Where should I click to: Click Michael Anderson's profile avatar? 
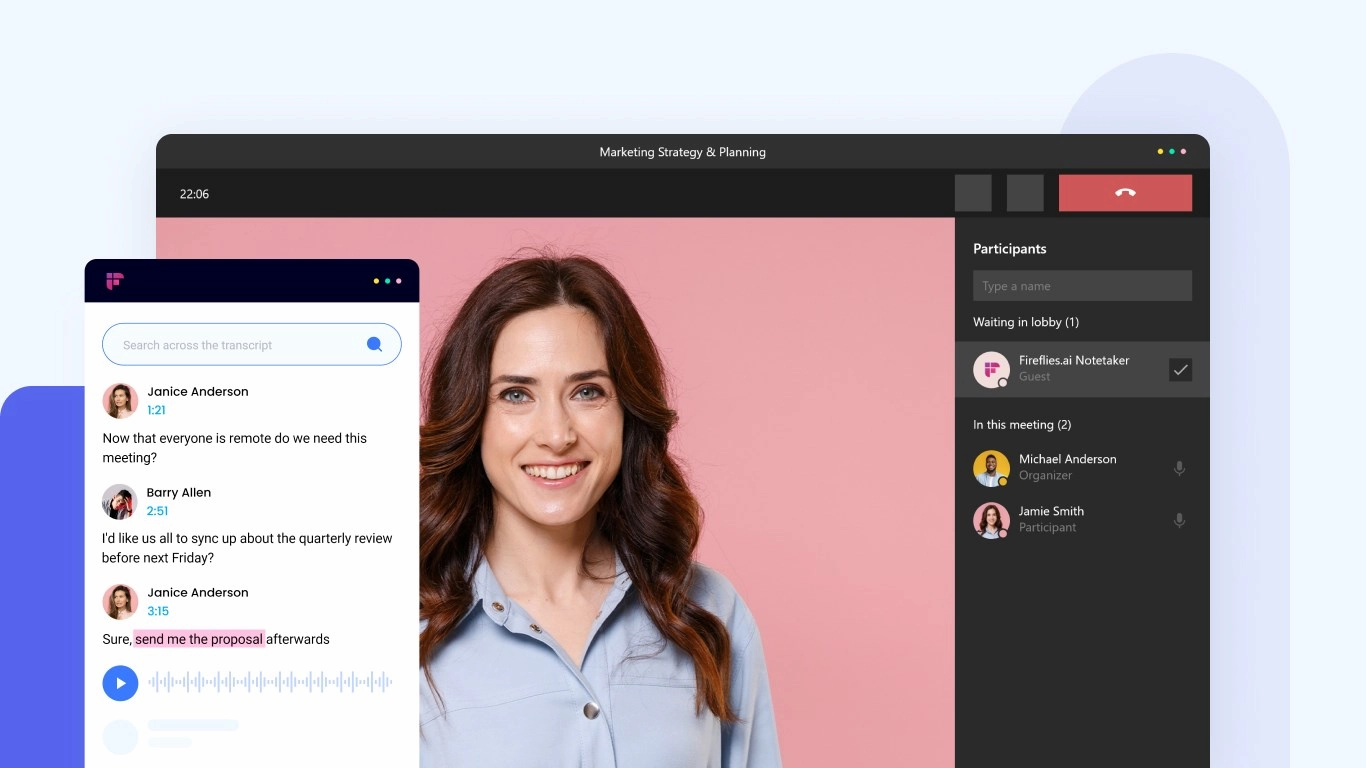coord(991,468)
